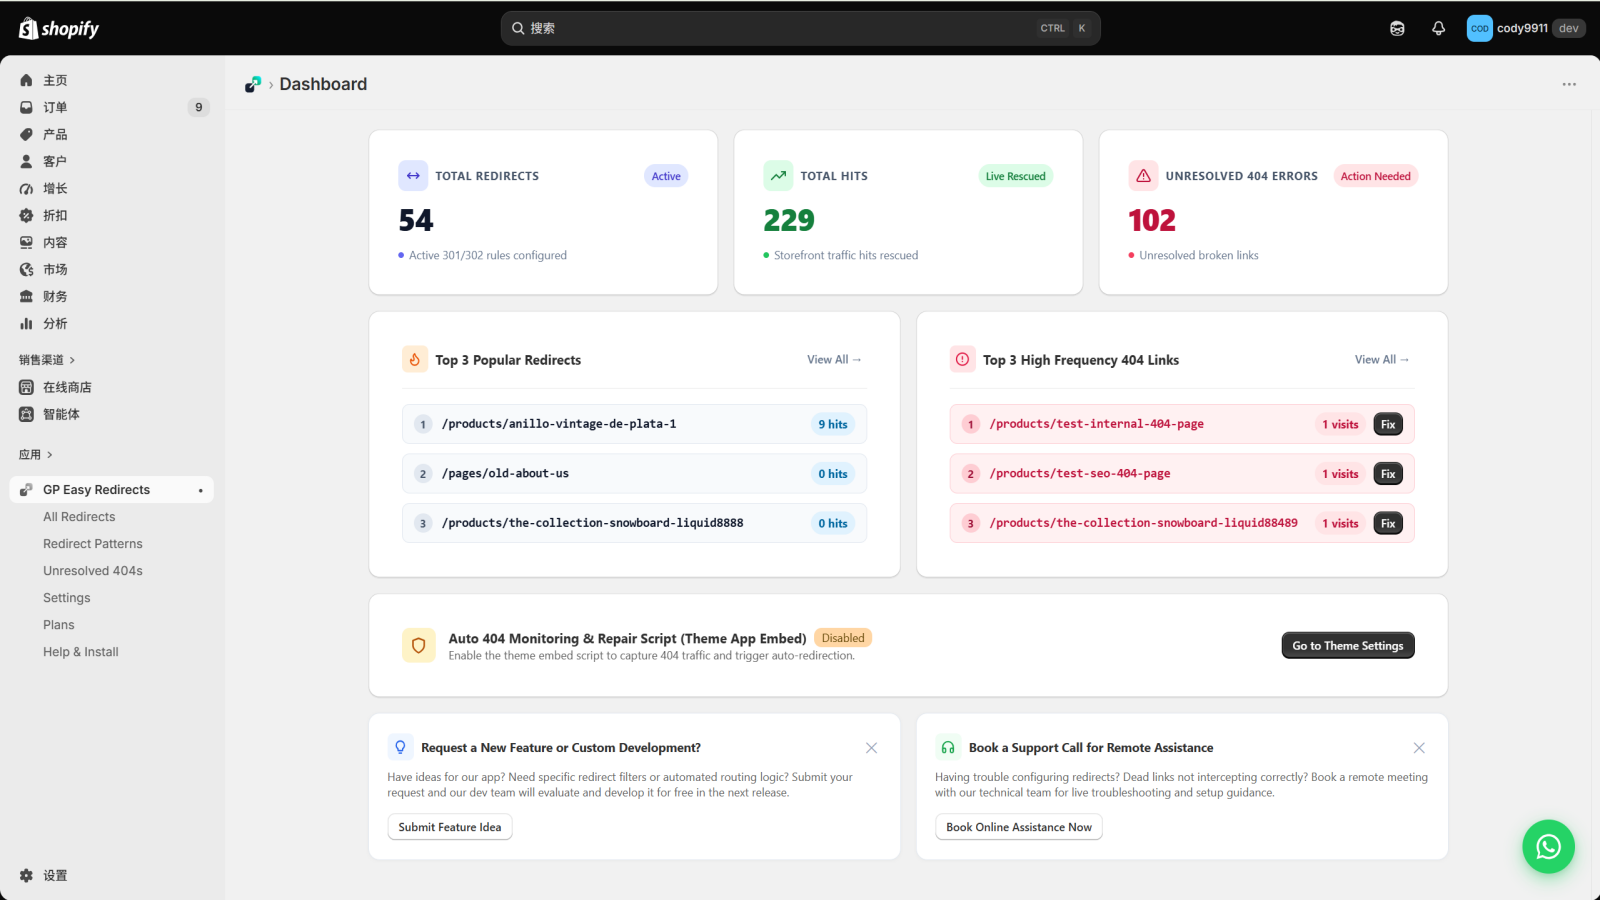Open the three-dot menu beside Dashboard
Screen dimensions: 1600x900
click(1569, 84)
